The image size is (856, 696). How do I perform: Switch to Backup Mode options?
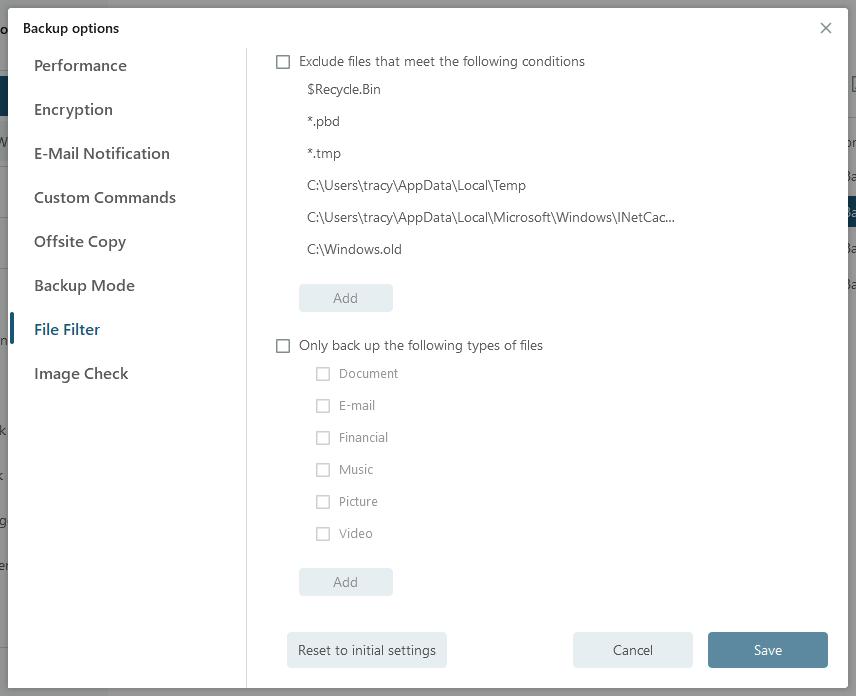(x=84, y=286)
